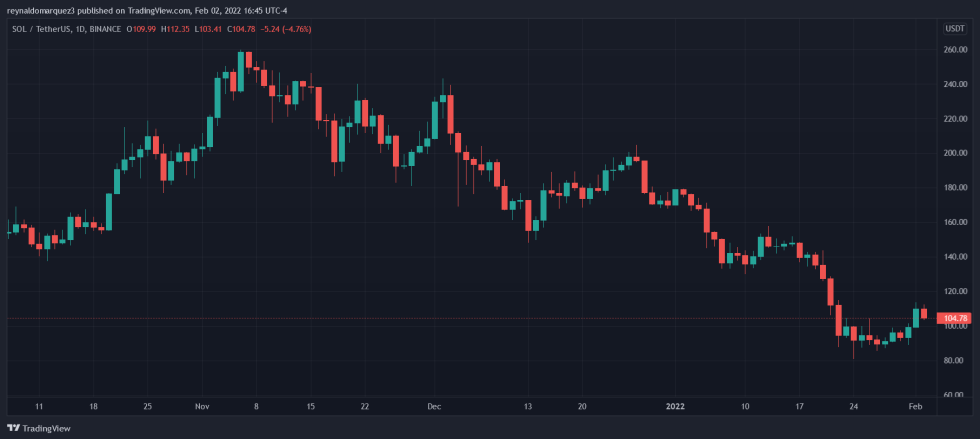Click the 80.00 price axis label
This screenshot has height=439, width=980.
pos(956,360)
